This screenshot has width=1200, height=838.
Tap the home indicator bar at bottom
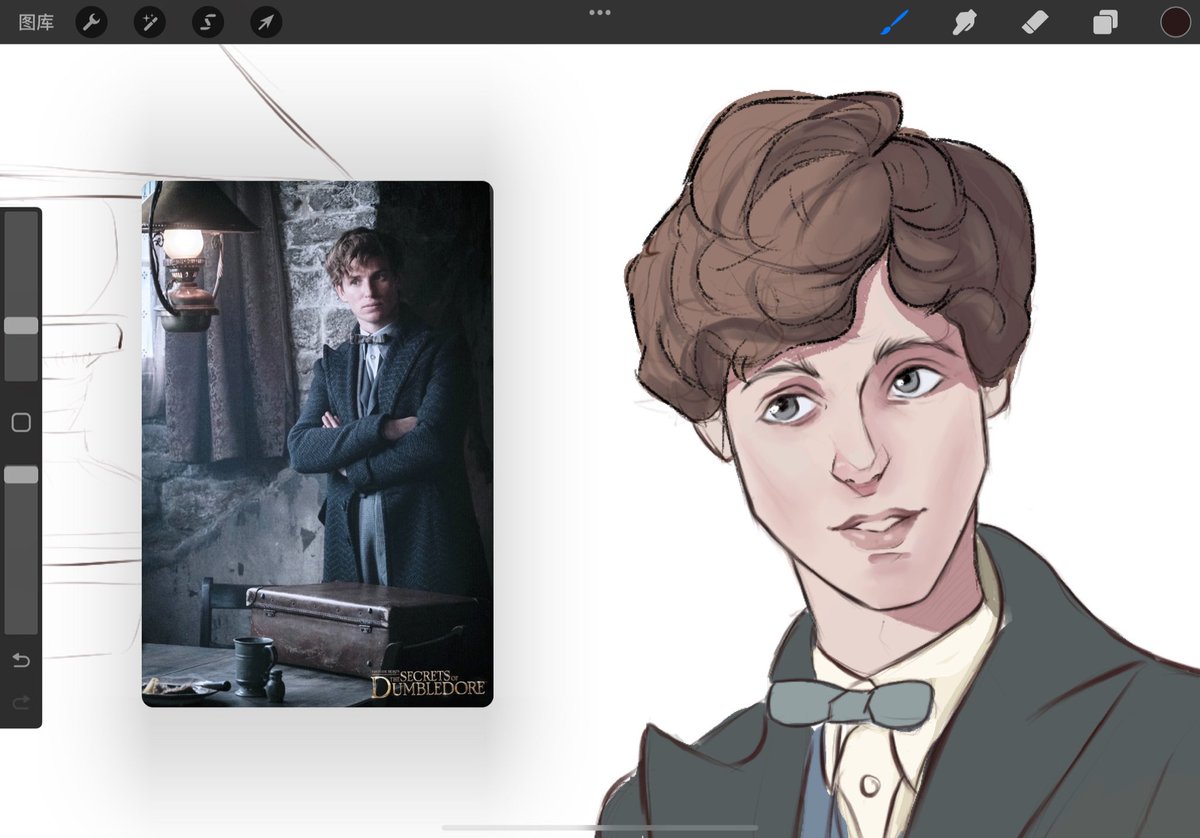click(600, 827)
